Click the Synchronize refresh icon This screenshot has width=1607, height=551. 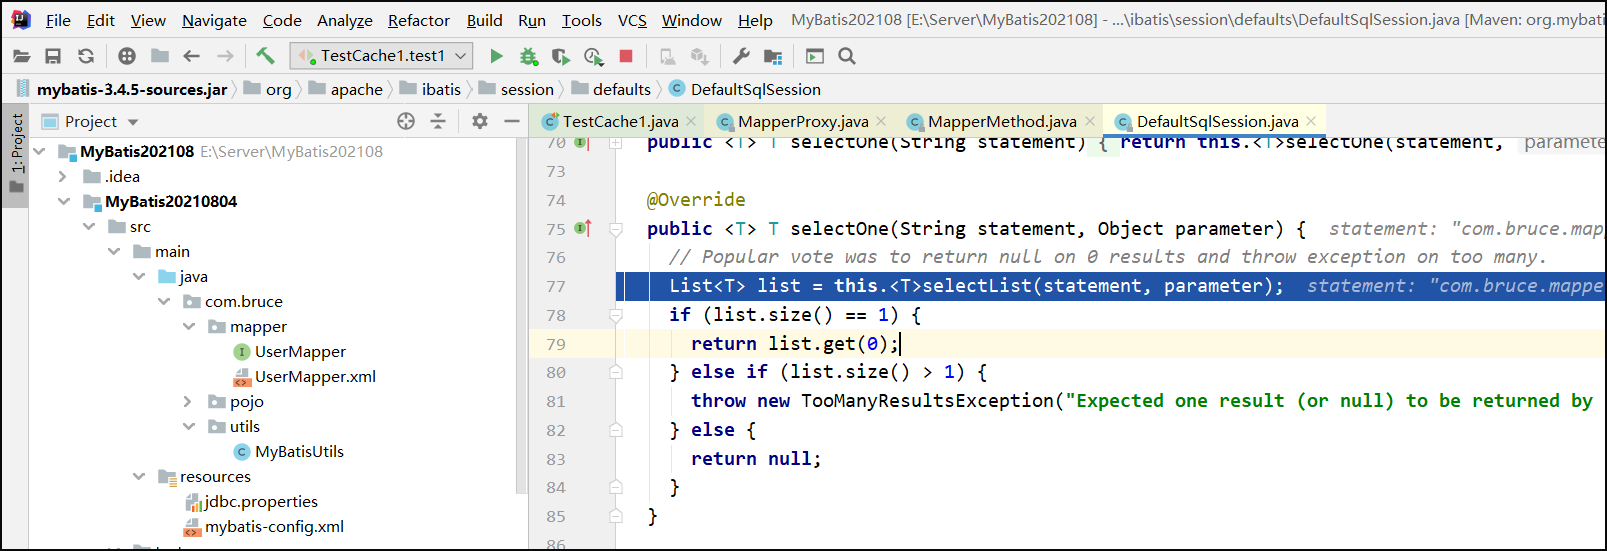86,56
